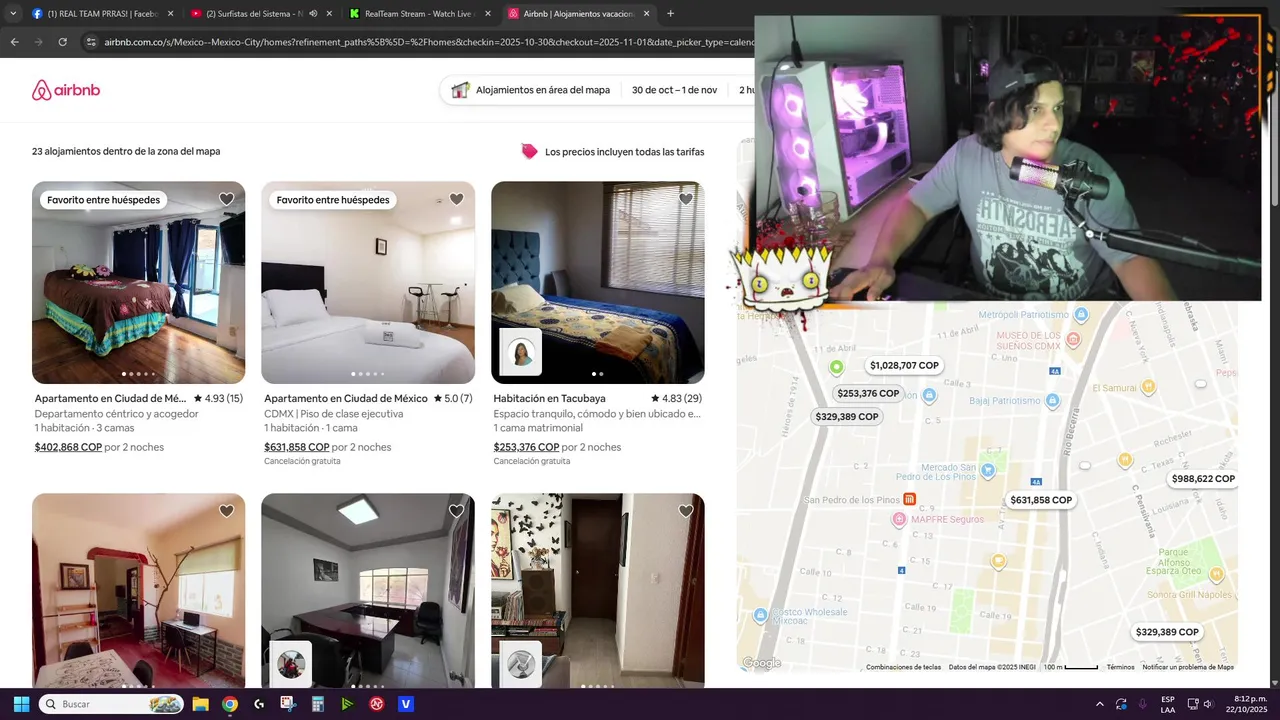1280x720 pixels.
Task: Open ESP LAA language switcher
Action: tap(1168, 704)
